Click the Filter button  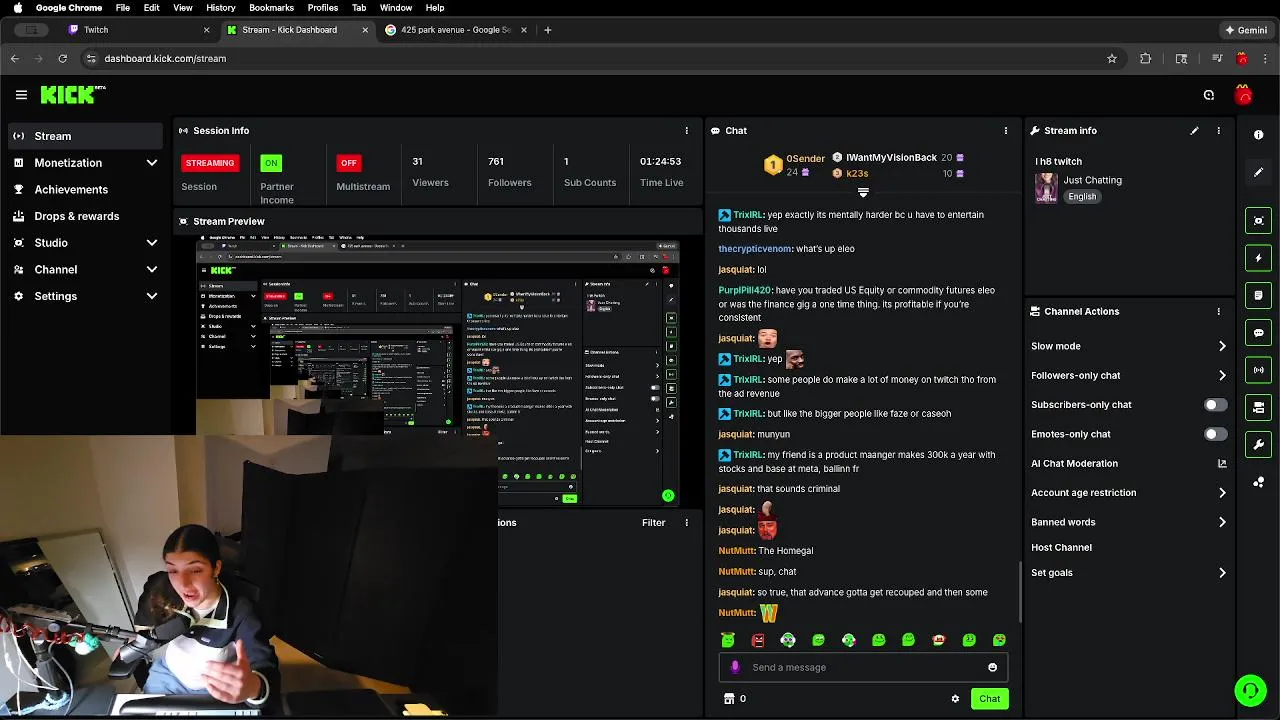pyautogui.click(x=653, y=523)
